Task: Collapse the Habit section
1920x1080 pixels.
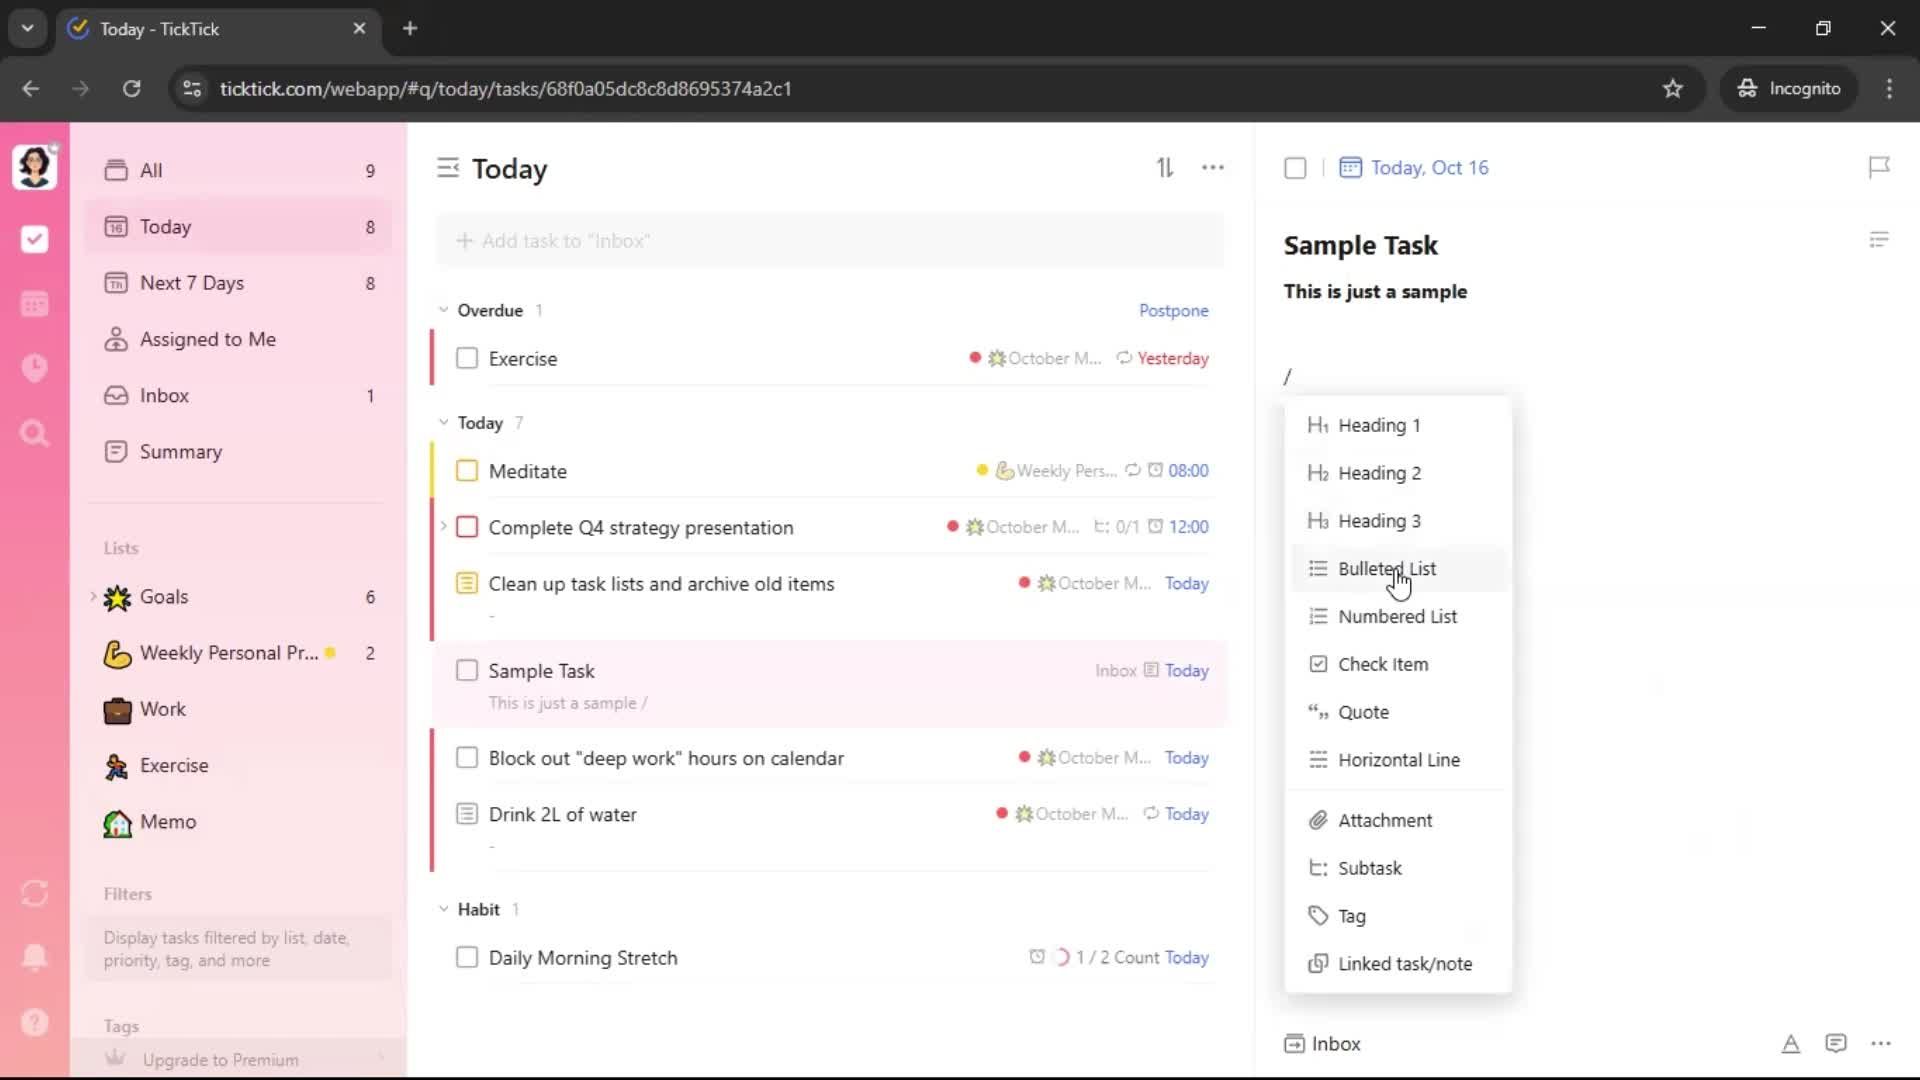Action: pos(444,909)
